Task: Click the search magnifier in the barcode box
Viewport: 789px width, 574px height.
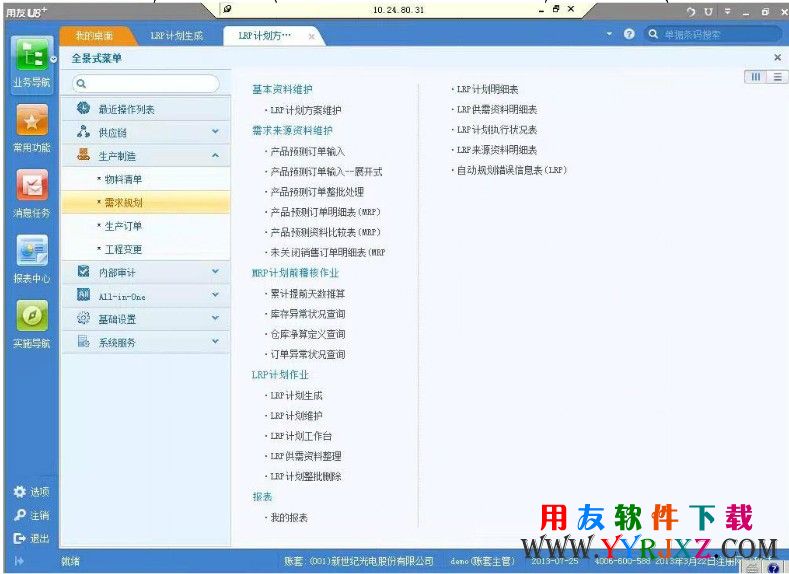Action: point(653,34)
